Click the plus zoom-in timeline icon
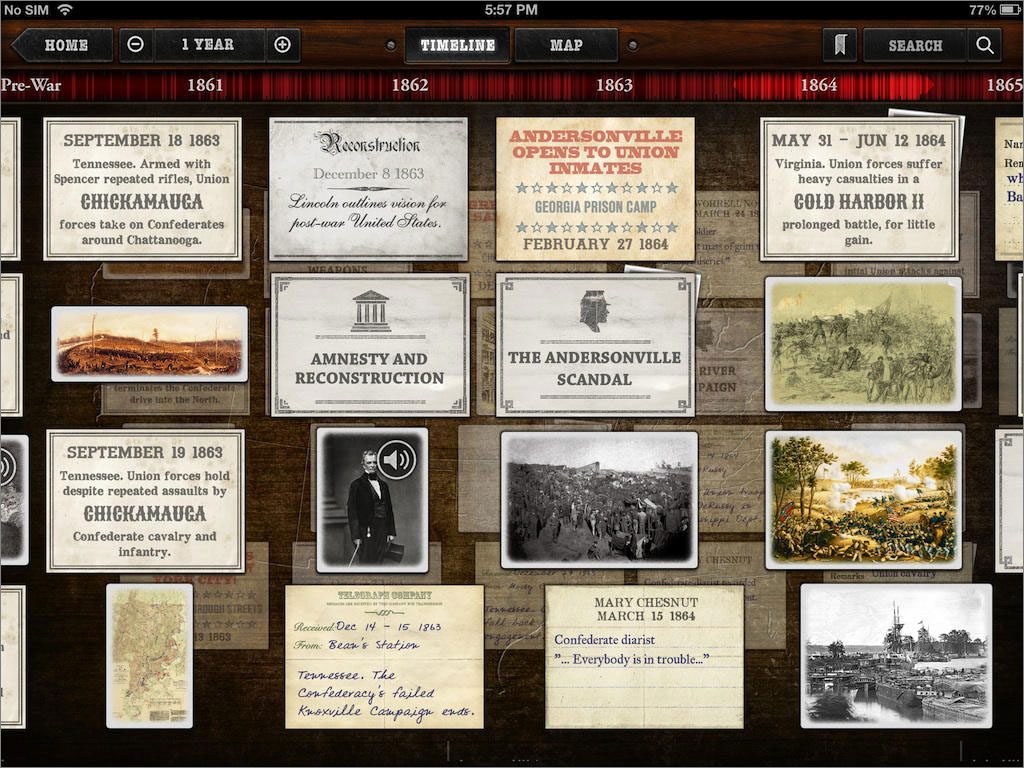Image resolution: width=1024 pixels, height=768 pixels. (282, 45)
